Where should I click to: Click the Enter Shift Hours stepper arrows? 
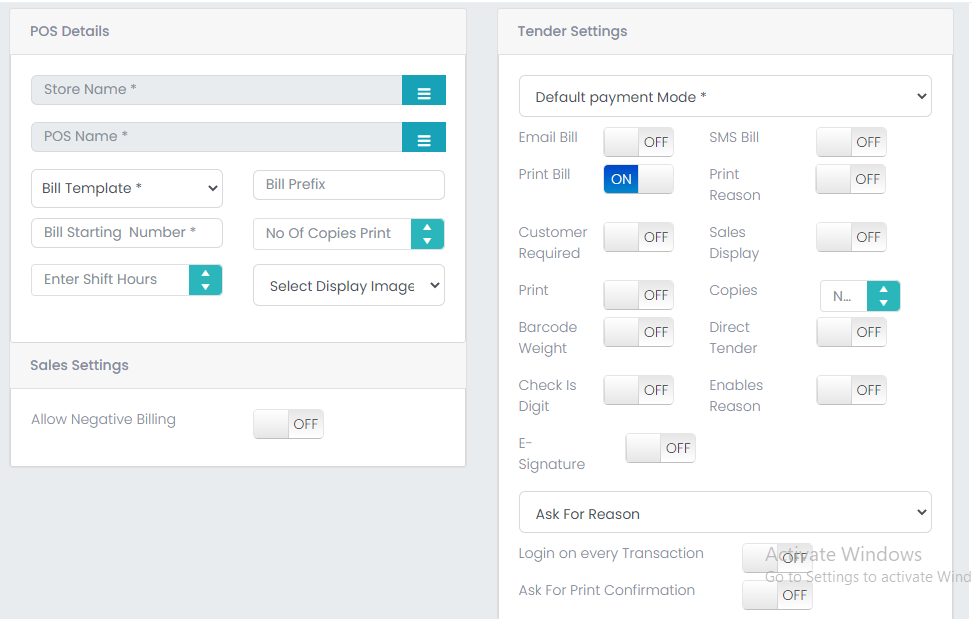point(205,280)
